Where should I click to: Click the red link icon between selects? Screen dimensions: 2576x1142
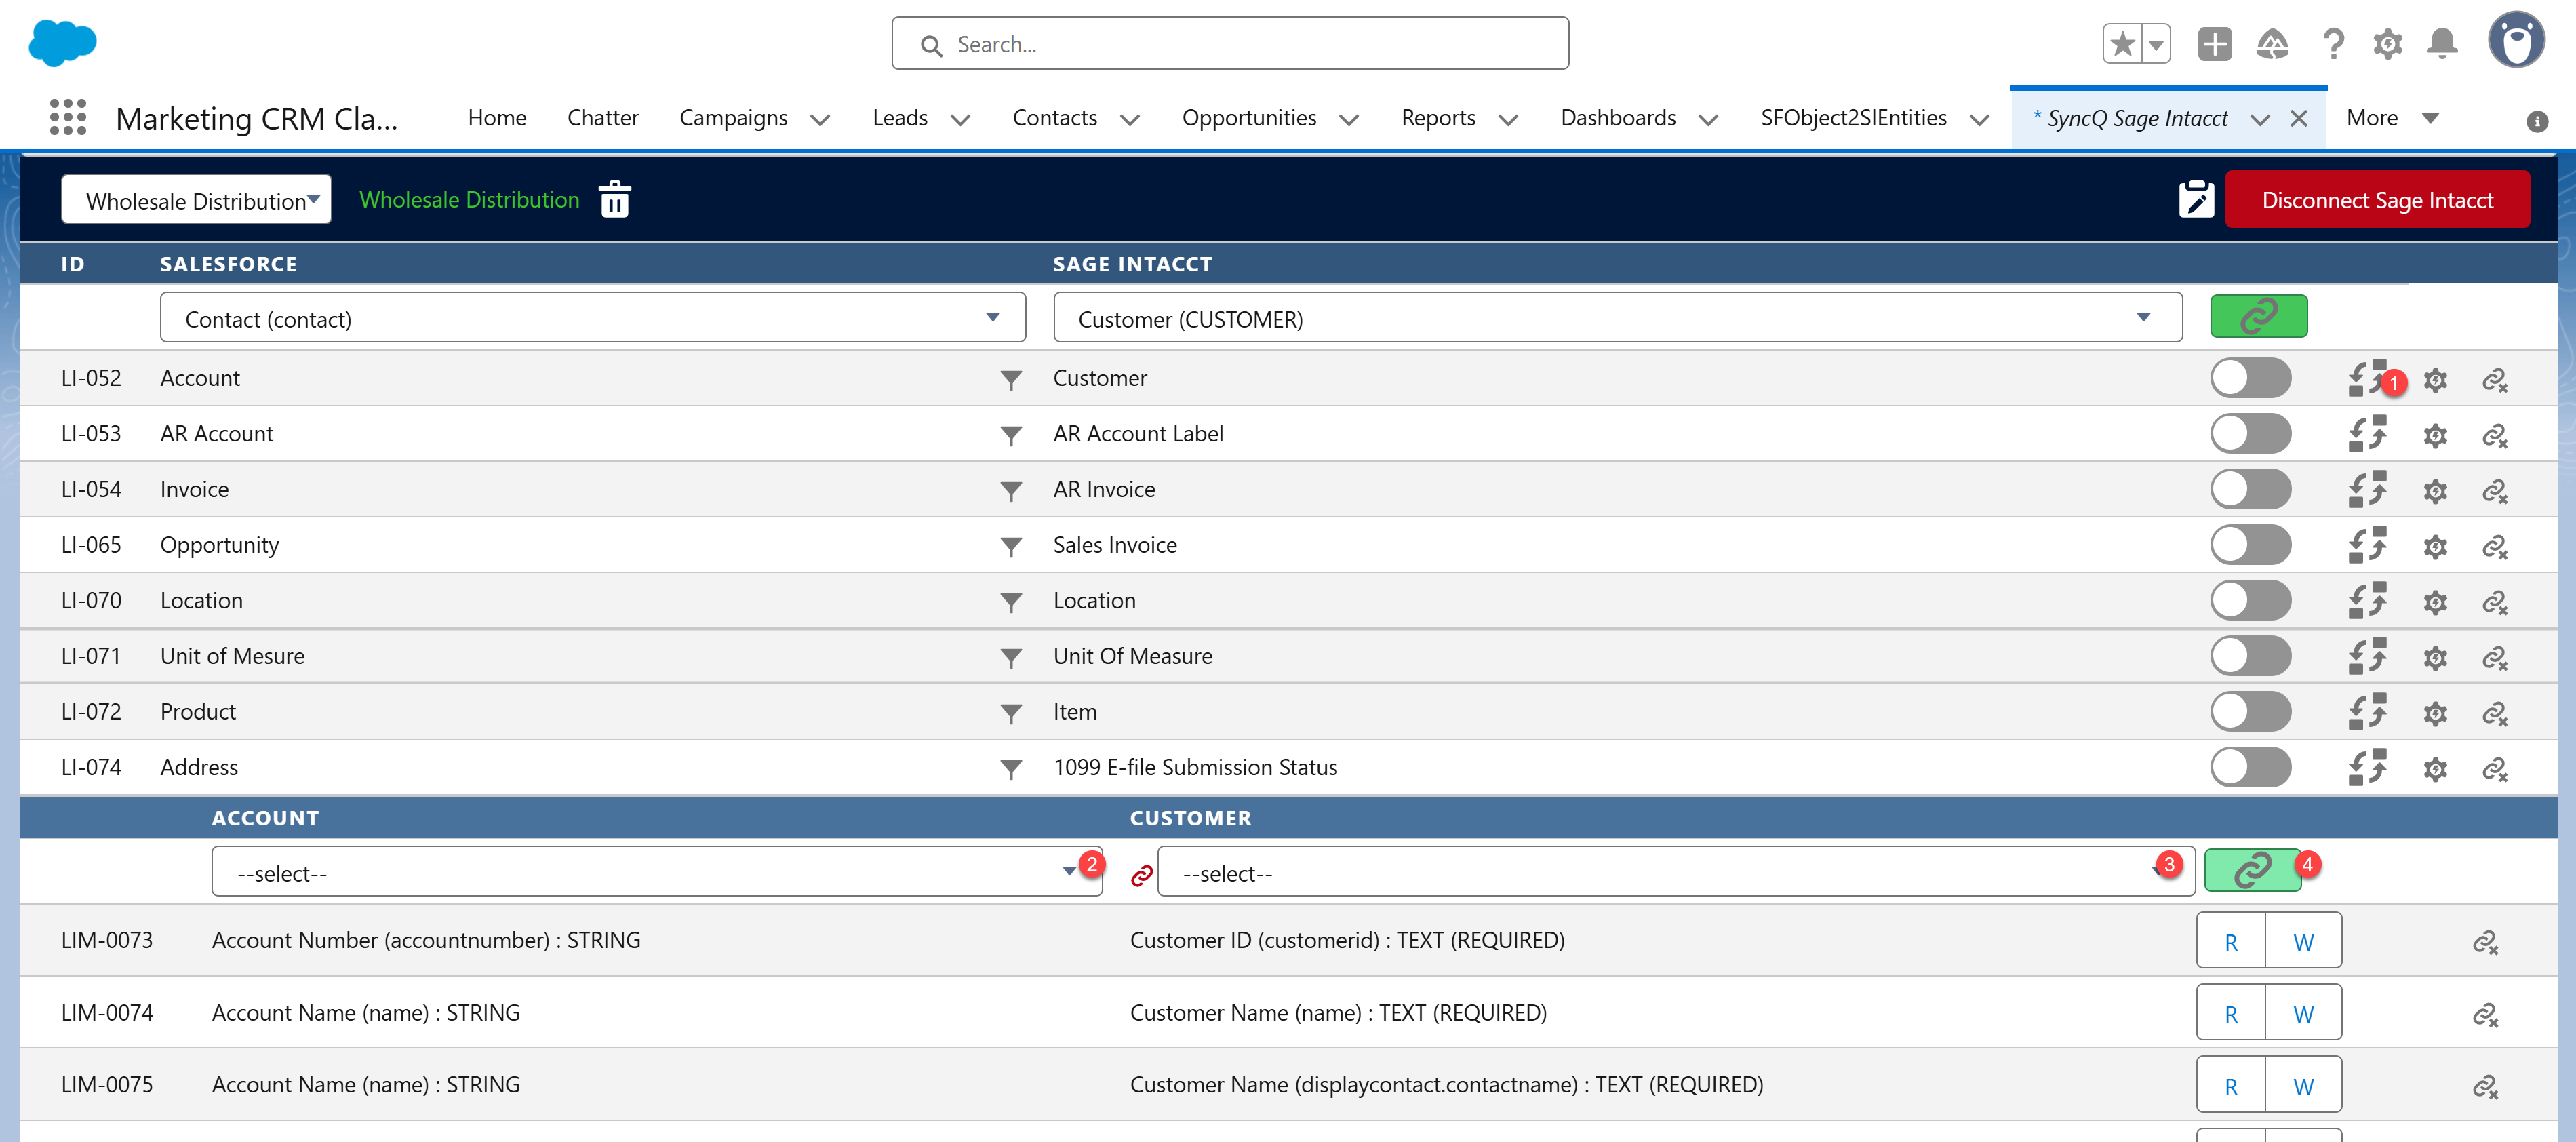pos(1141,876)
